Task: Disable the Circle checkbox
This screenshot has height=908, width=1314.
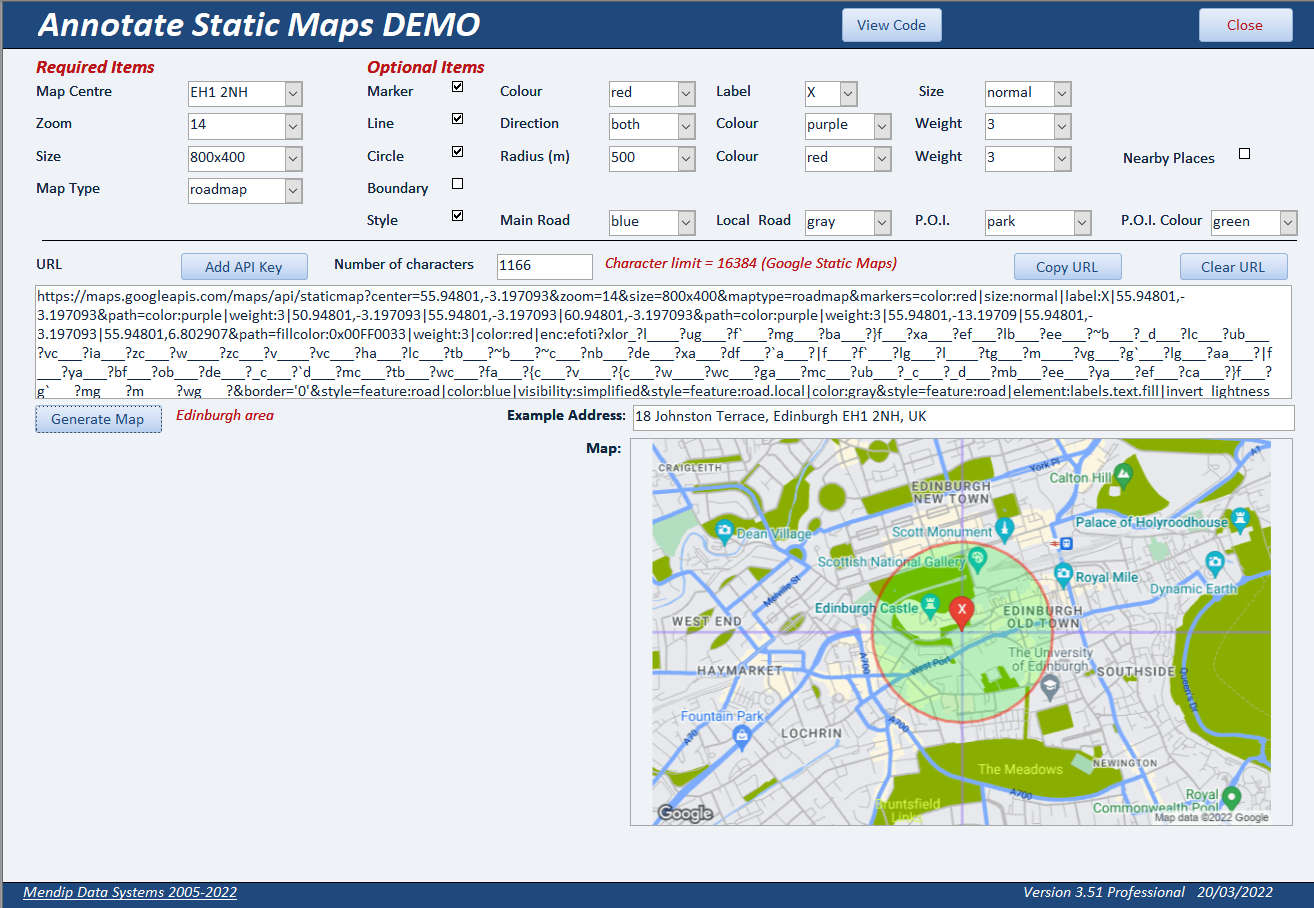Action: (x=458, y=152)
